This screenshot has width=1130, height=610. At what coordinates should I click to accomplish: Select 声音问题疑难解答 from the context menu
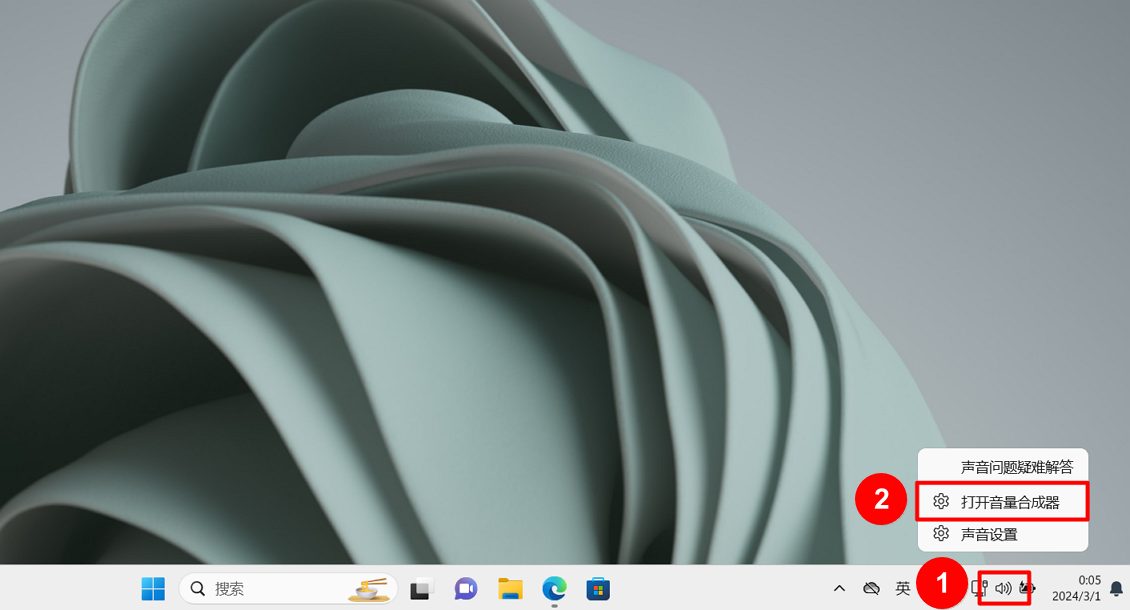pyautogui.click(x=1016, y=467)
